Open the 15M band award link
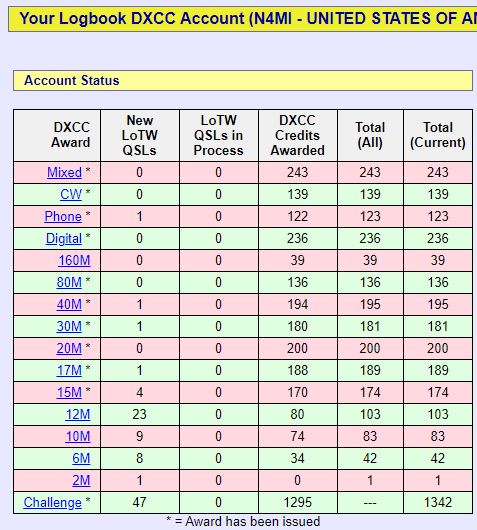 pyautogui.click(x=69, y=392)
